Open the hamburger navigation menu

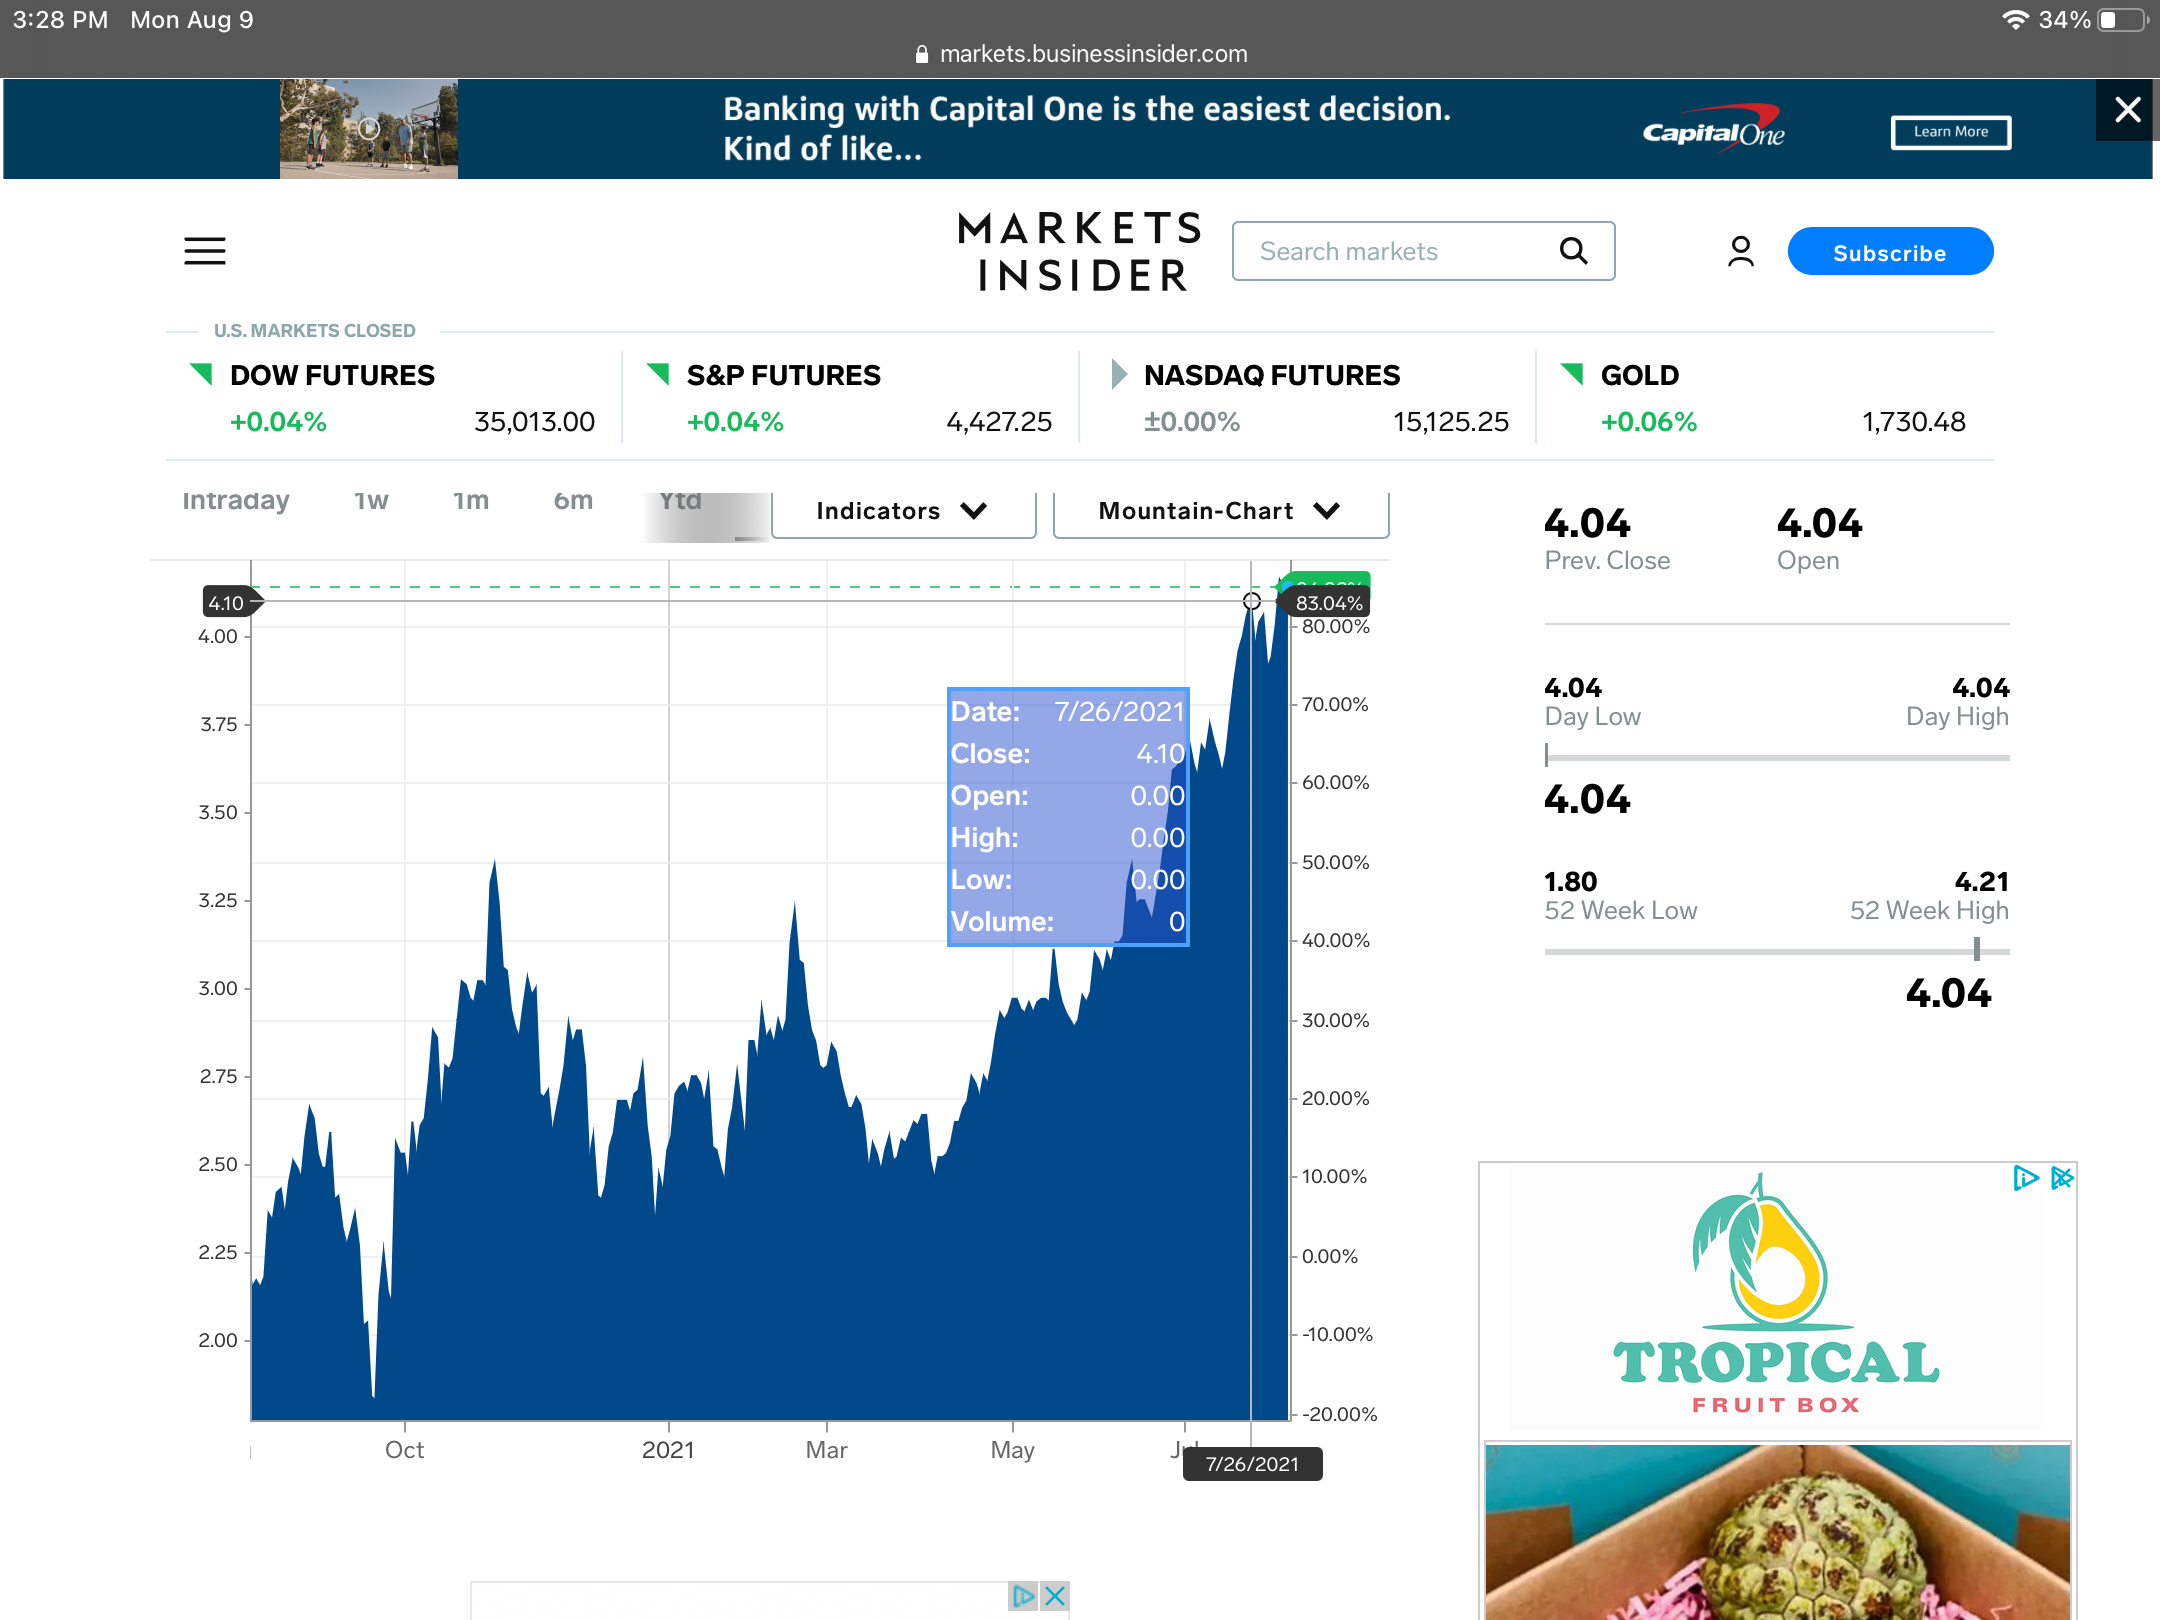tap(205, 251)
